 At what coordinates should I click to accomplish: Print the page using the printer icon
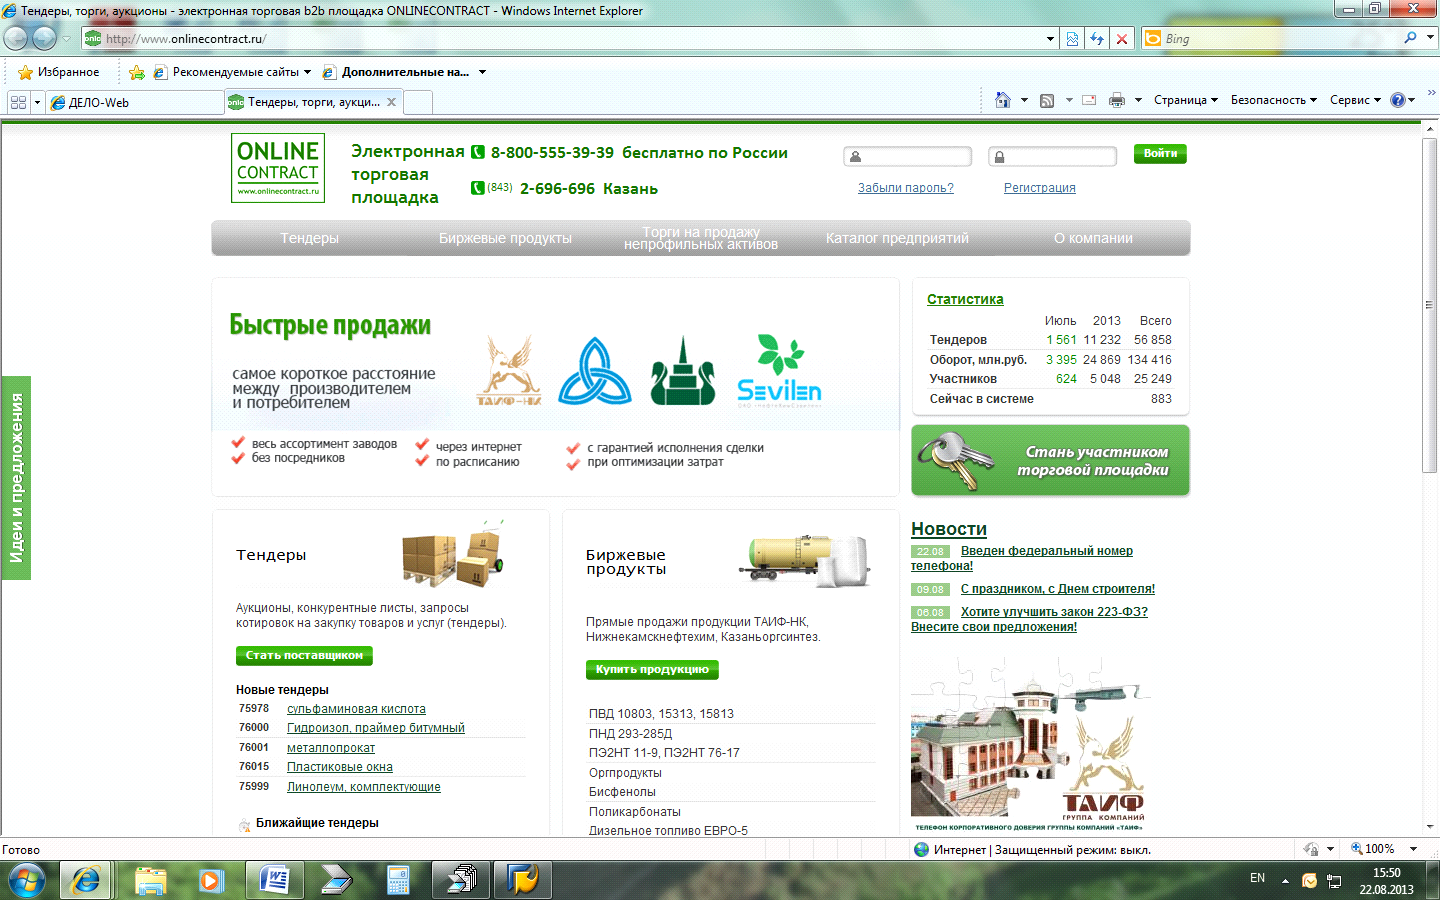click(x=1117, y=100)
